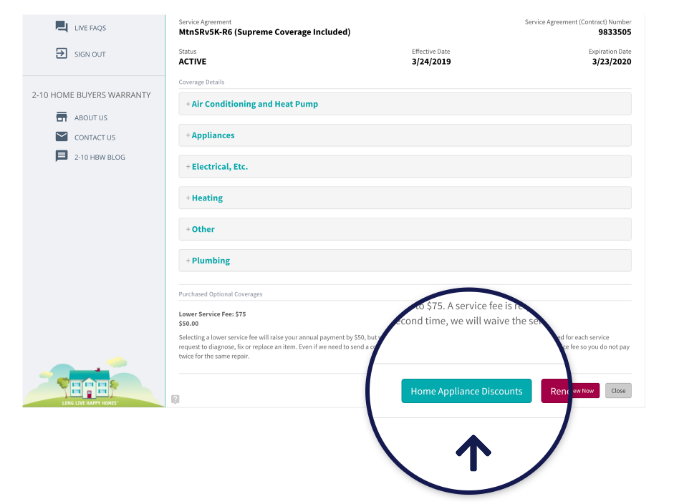
Task: Expand the Heating coverage details
Action: (206, 198)
